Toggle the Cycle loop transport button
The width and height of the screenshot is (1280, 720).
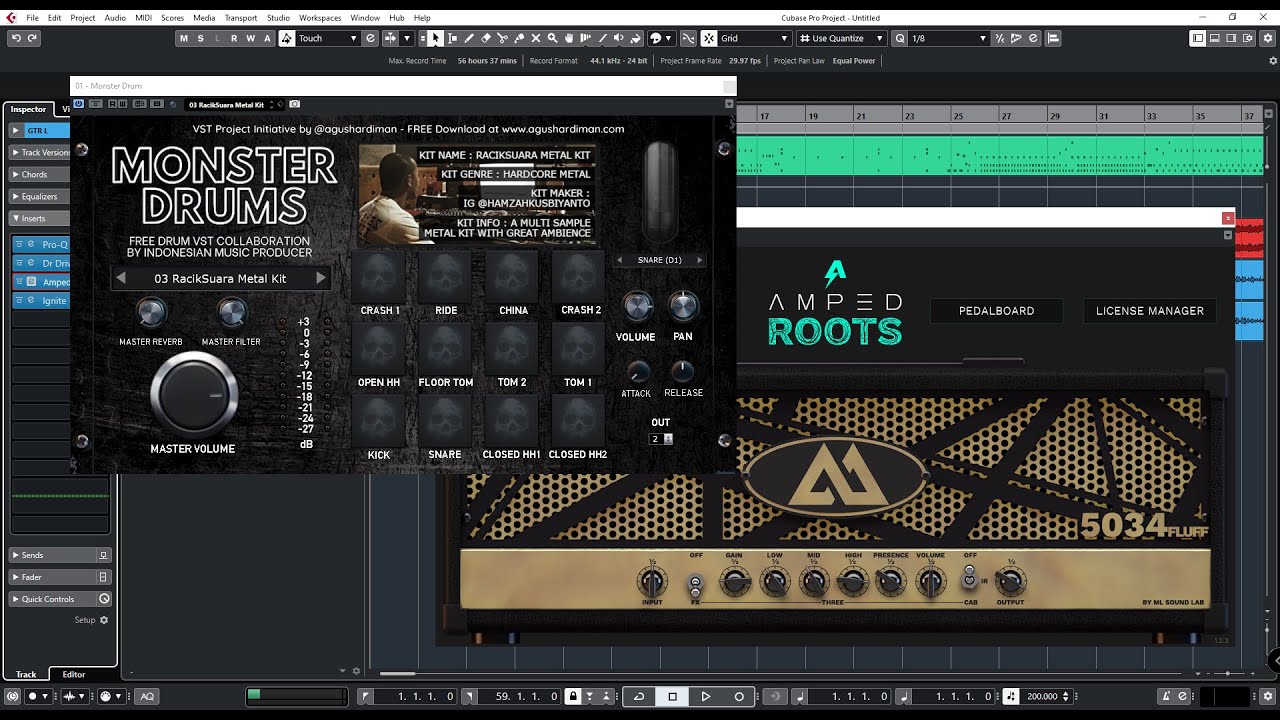coord(639,696)
